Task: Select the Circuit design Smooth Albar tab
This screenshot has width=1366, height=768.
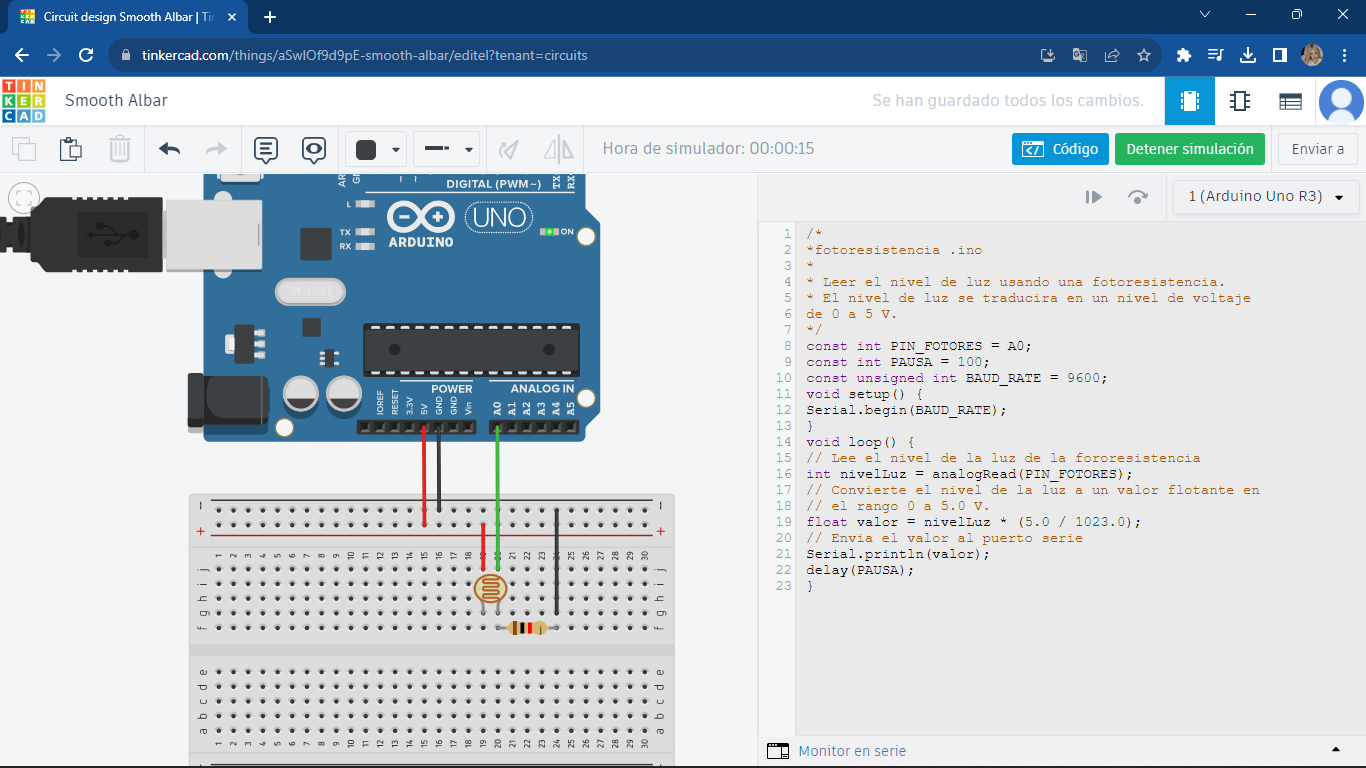Action: pyautogui.click(x=130, y=17)
